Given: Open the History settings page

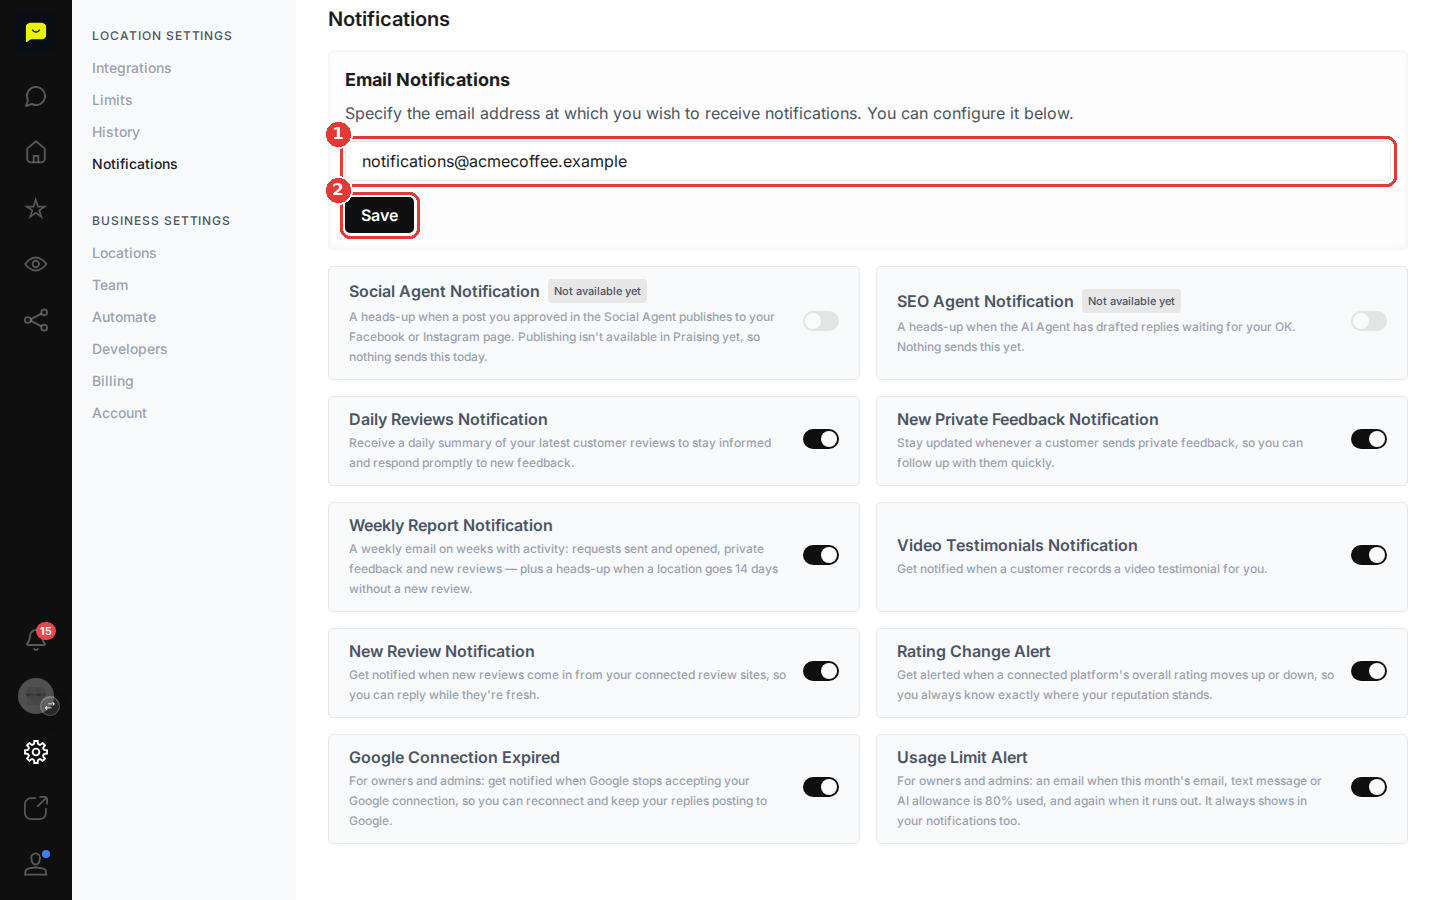Looking at the screenshot, I should click(x=116, y=132).
